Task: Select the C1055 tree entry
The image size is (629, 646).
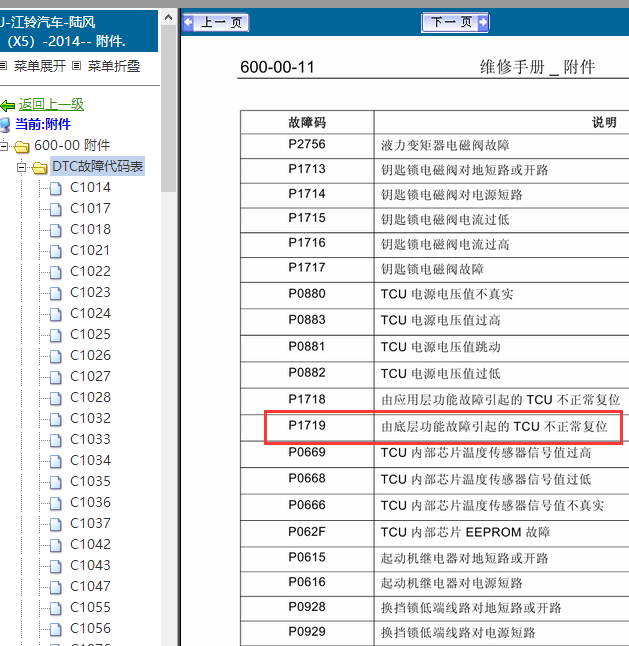Action: point(90,607)
